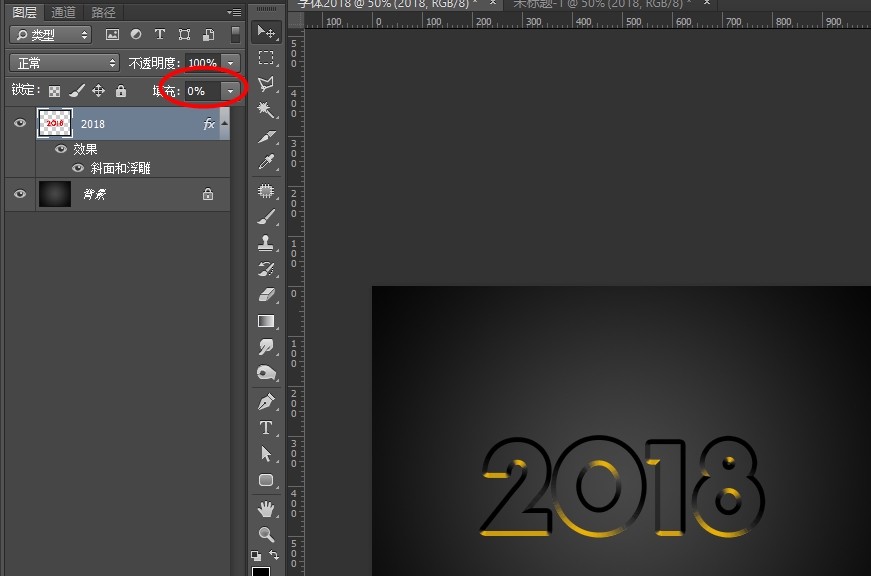Screen dimensions: 871x576
Task: Lock transparent pixels of the layer
Action: click(x=54, y=91)
